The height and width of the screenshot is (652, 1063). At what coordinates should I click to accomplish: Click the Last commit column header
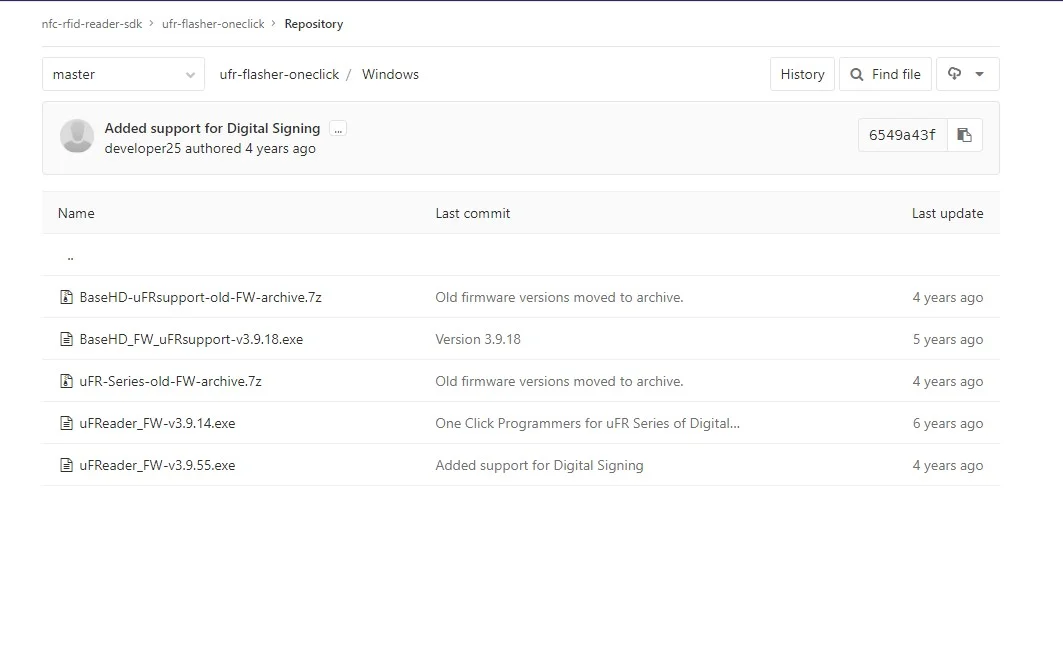(473, 213)
